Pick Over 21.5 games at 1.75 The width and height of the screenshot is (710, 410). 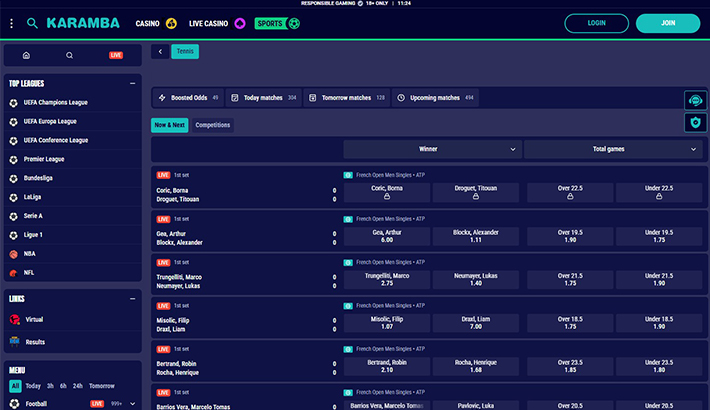[570, 280]
